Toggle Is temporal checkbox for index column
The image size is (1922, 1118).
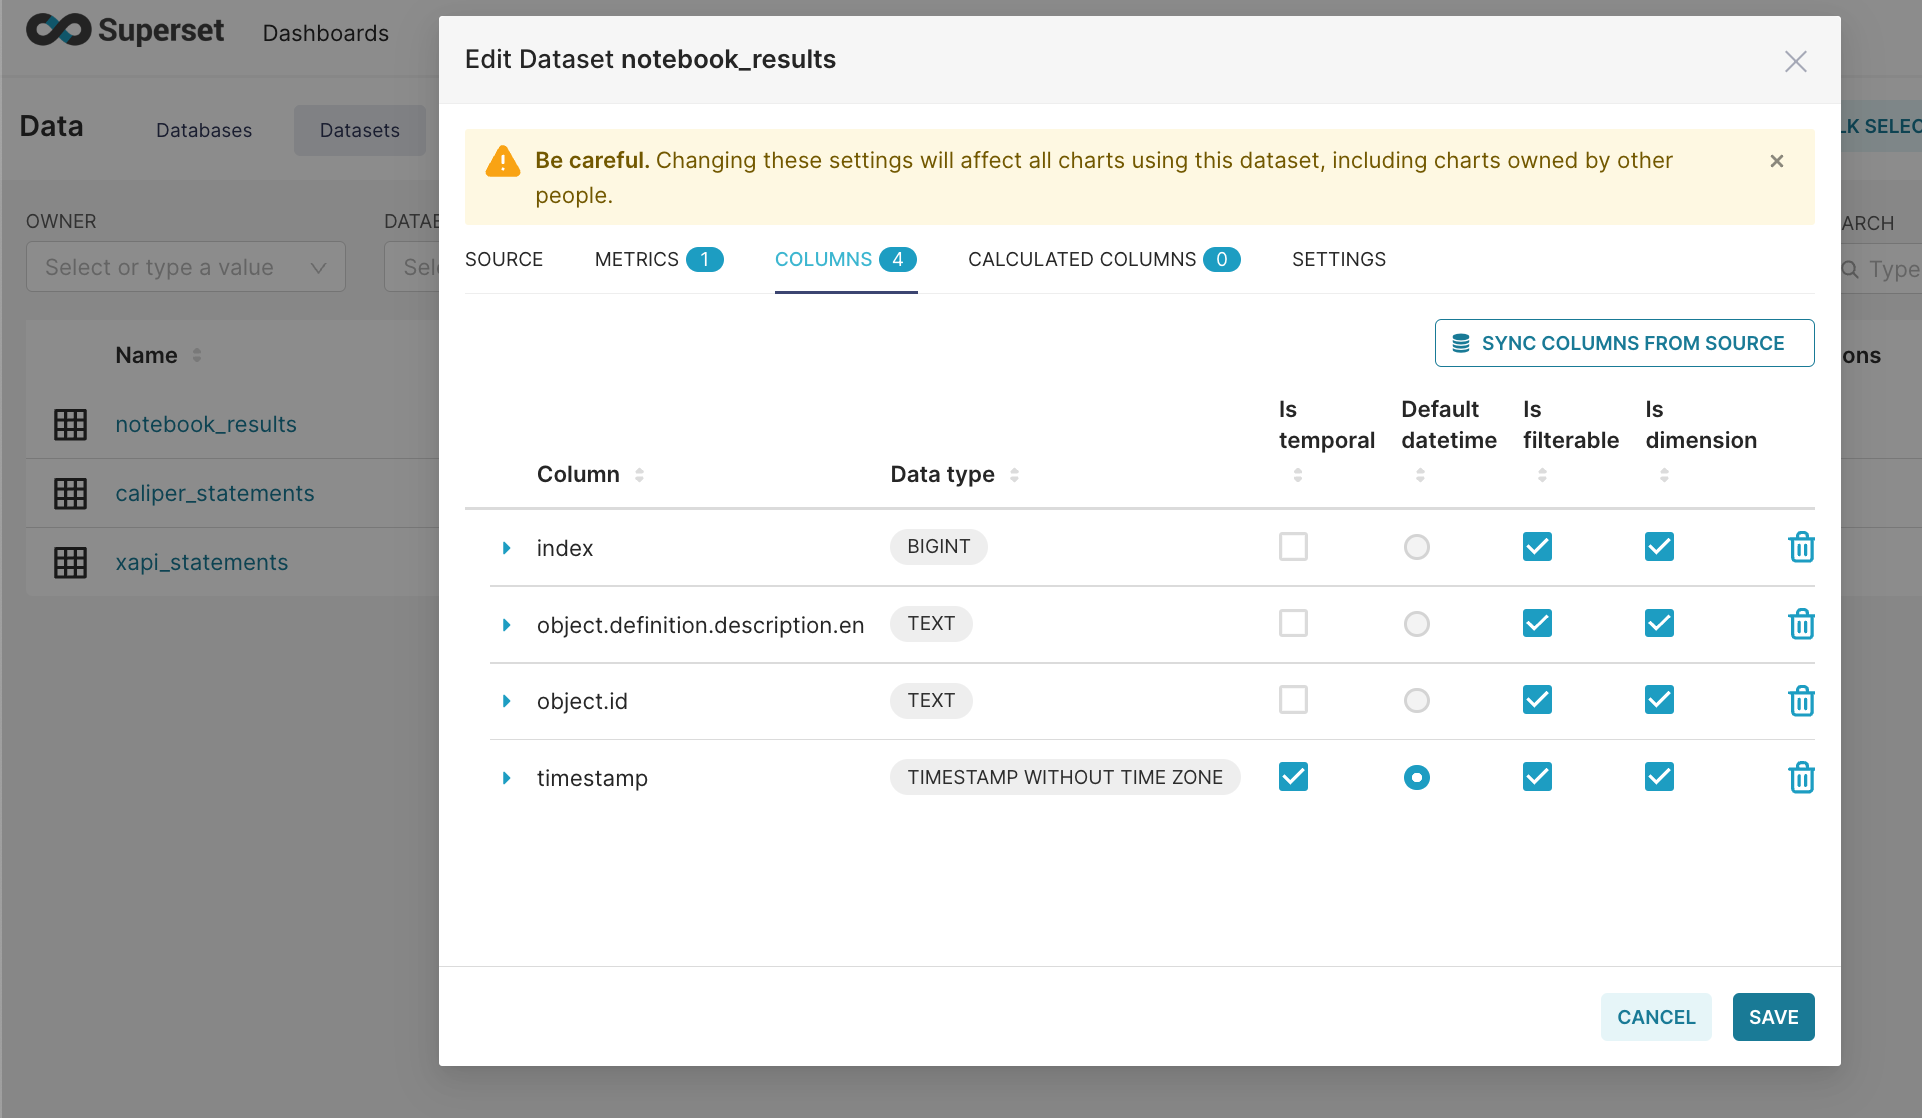1292,546
